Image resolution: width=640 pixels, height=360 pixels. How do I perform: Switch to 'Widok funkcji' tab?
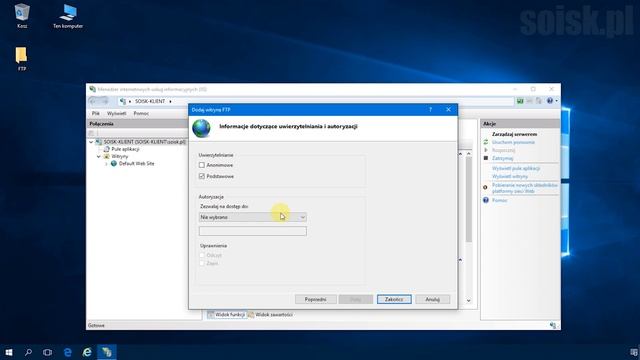(226, 315)
